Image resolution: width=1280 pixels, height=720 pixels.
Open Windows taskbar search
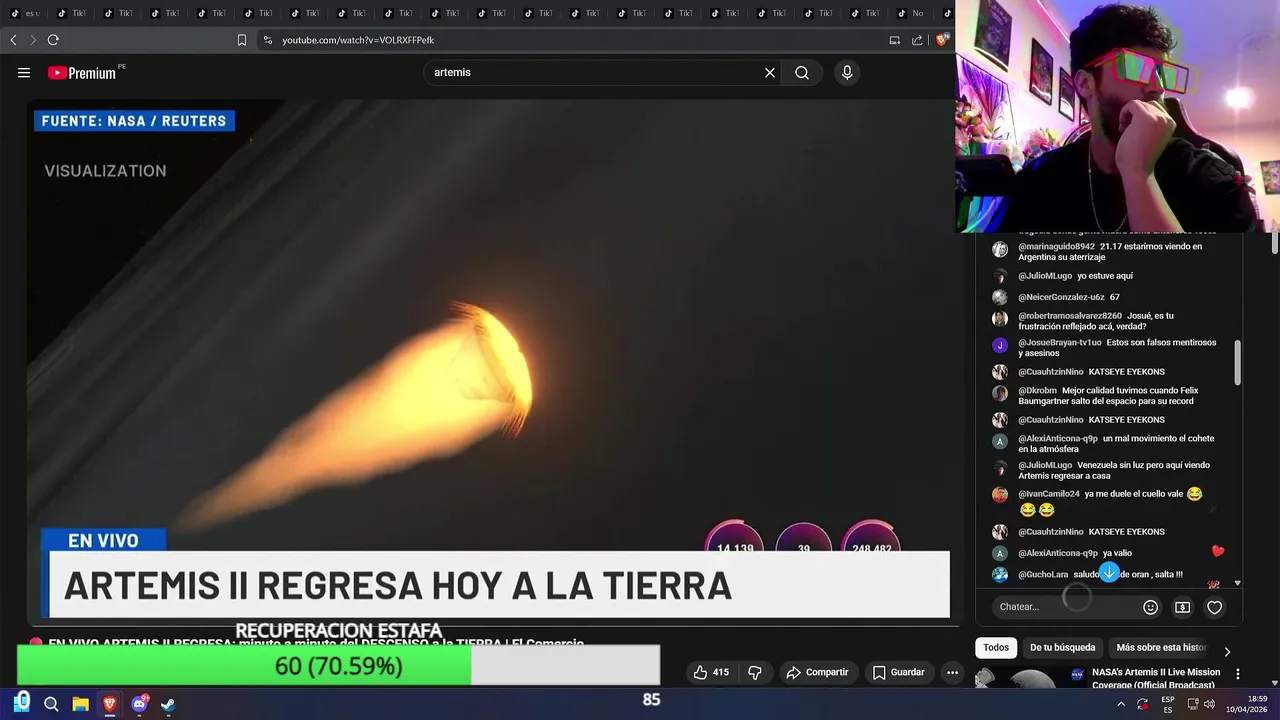51,704
